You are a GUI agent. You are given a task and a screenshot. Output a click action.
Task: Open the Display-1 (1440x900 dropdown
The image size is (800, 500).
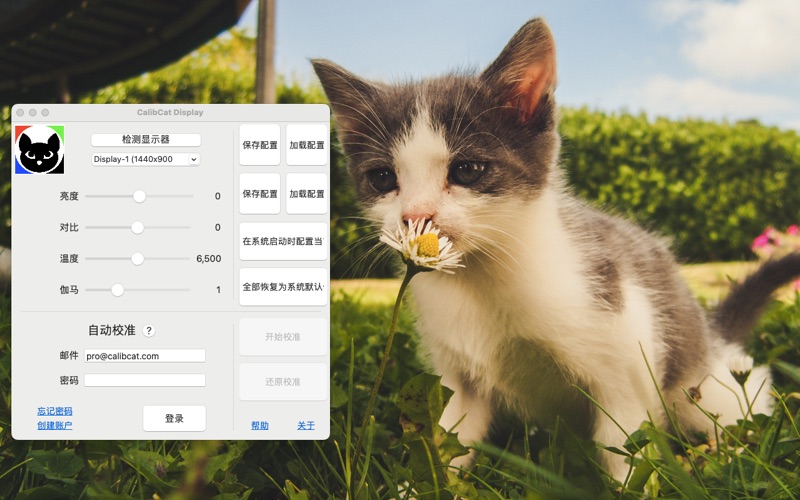coord(146,159)
